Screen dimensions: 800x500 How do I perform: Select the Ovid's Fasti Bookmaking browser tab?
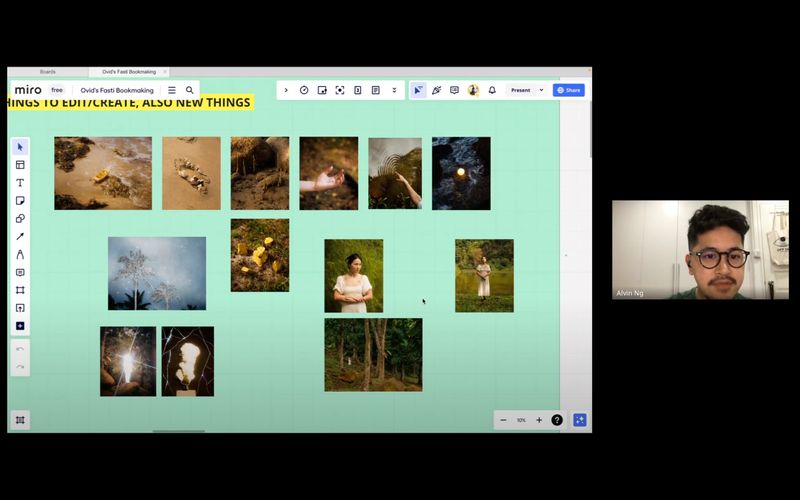[x=129, y=72]
